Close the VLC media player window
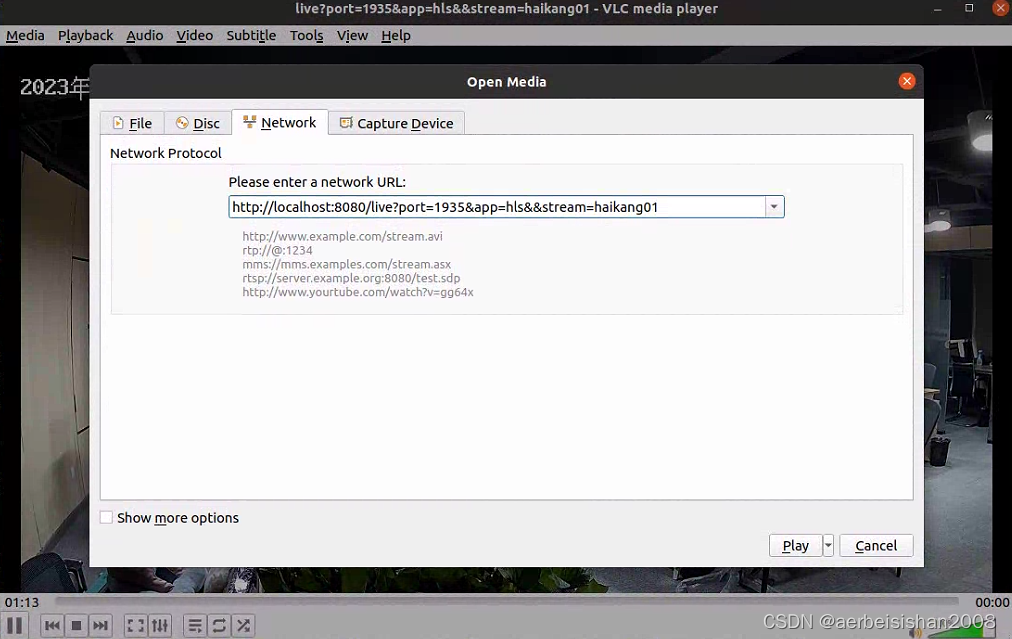Screen dimensions: 1012x639 1000,8
